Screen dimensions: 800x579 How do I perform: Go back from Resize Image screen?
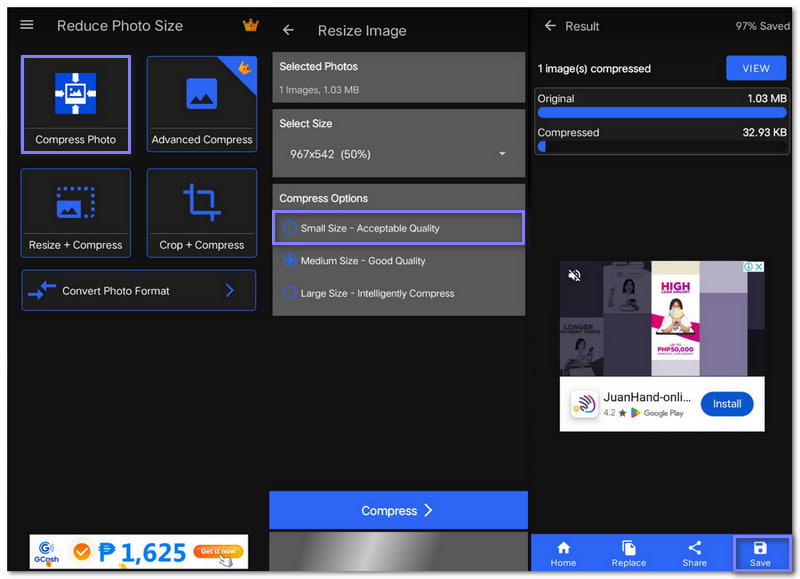288,30
